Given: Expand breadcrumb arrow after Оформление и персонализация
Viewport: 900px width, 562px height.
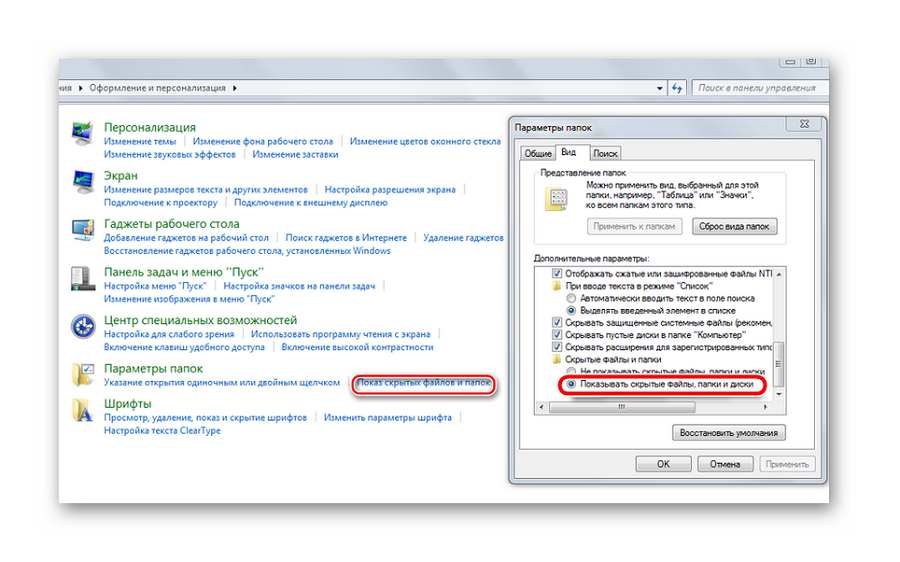Looking at the screenshot, I should click(x=235, y=88).
